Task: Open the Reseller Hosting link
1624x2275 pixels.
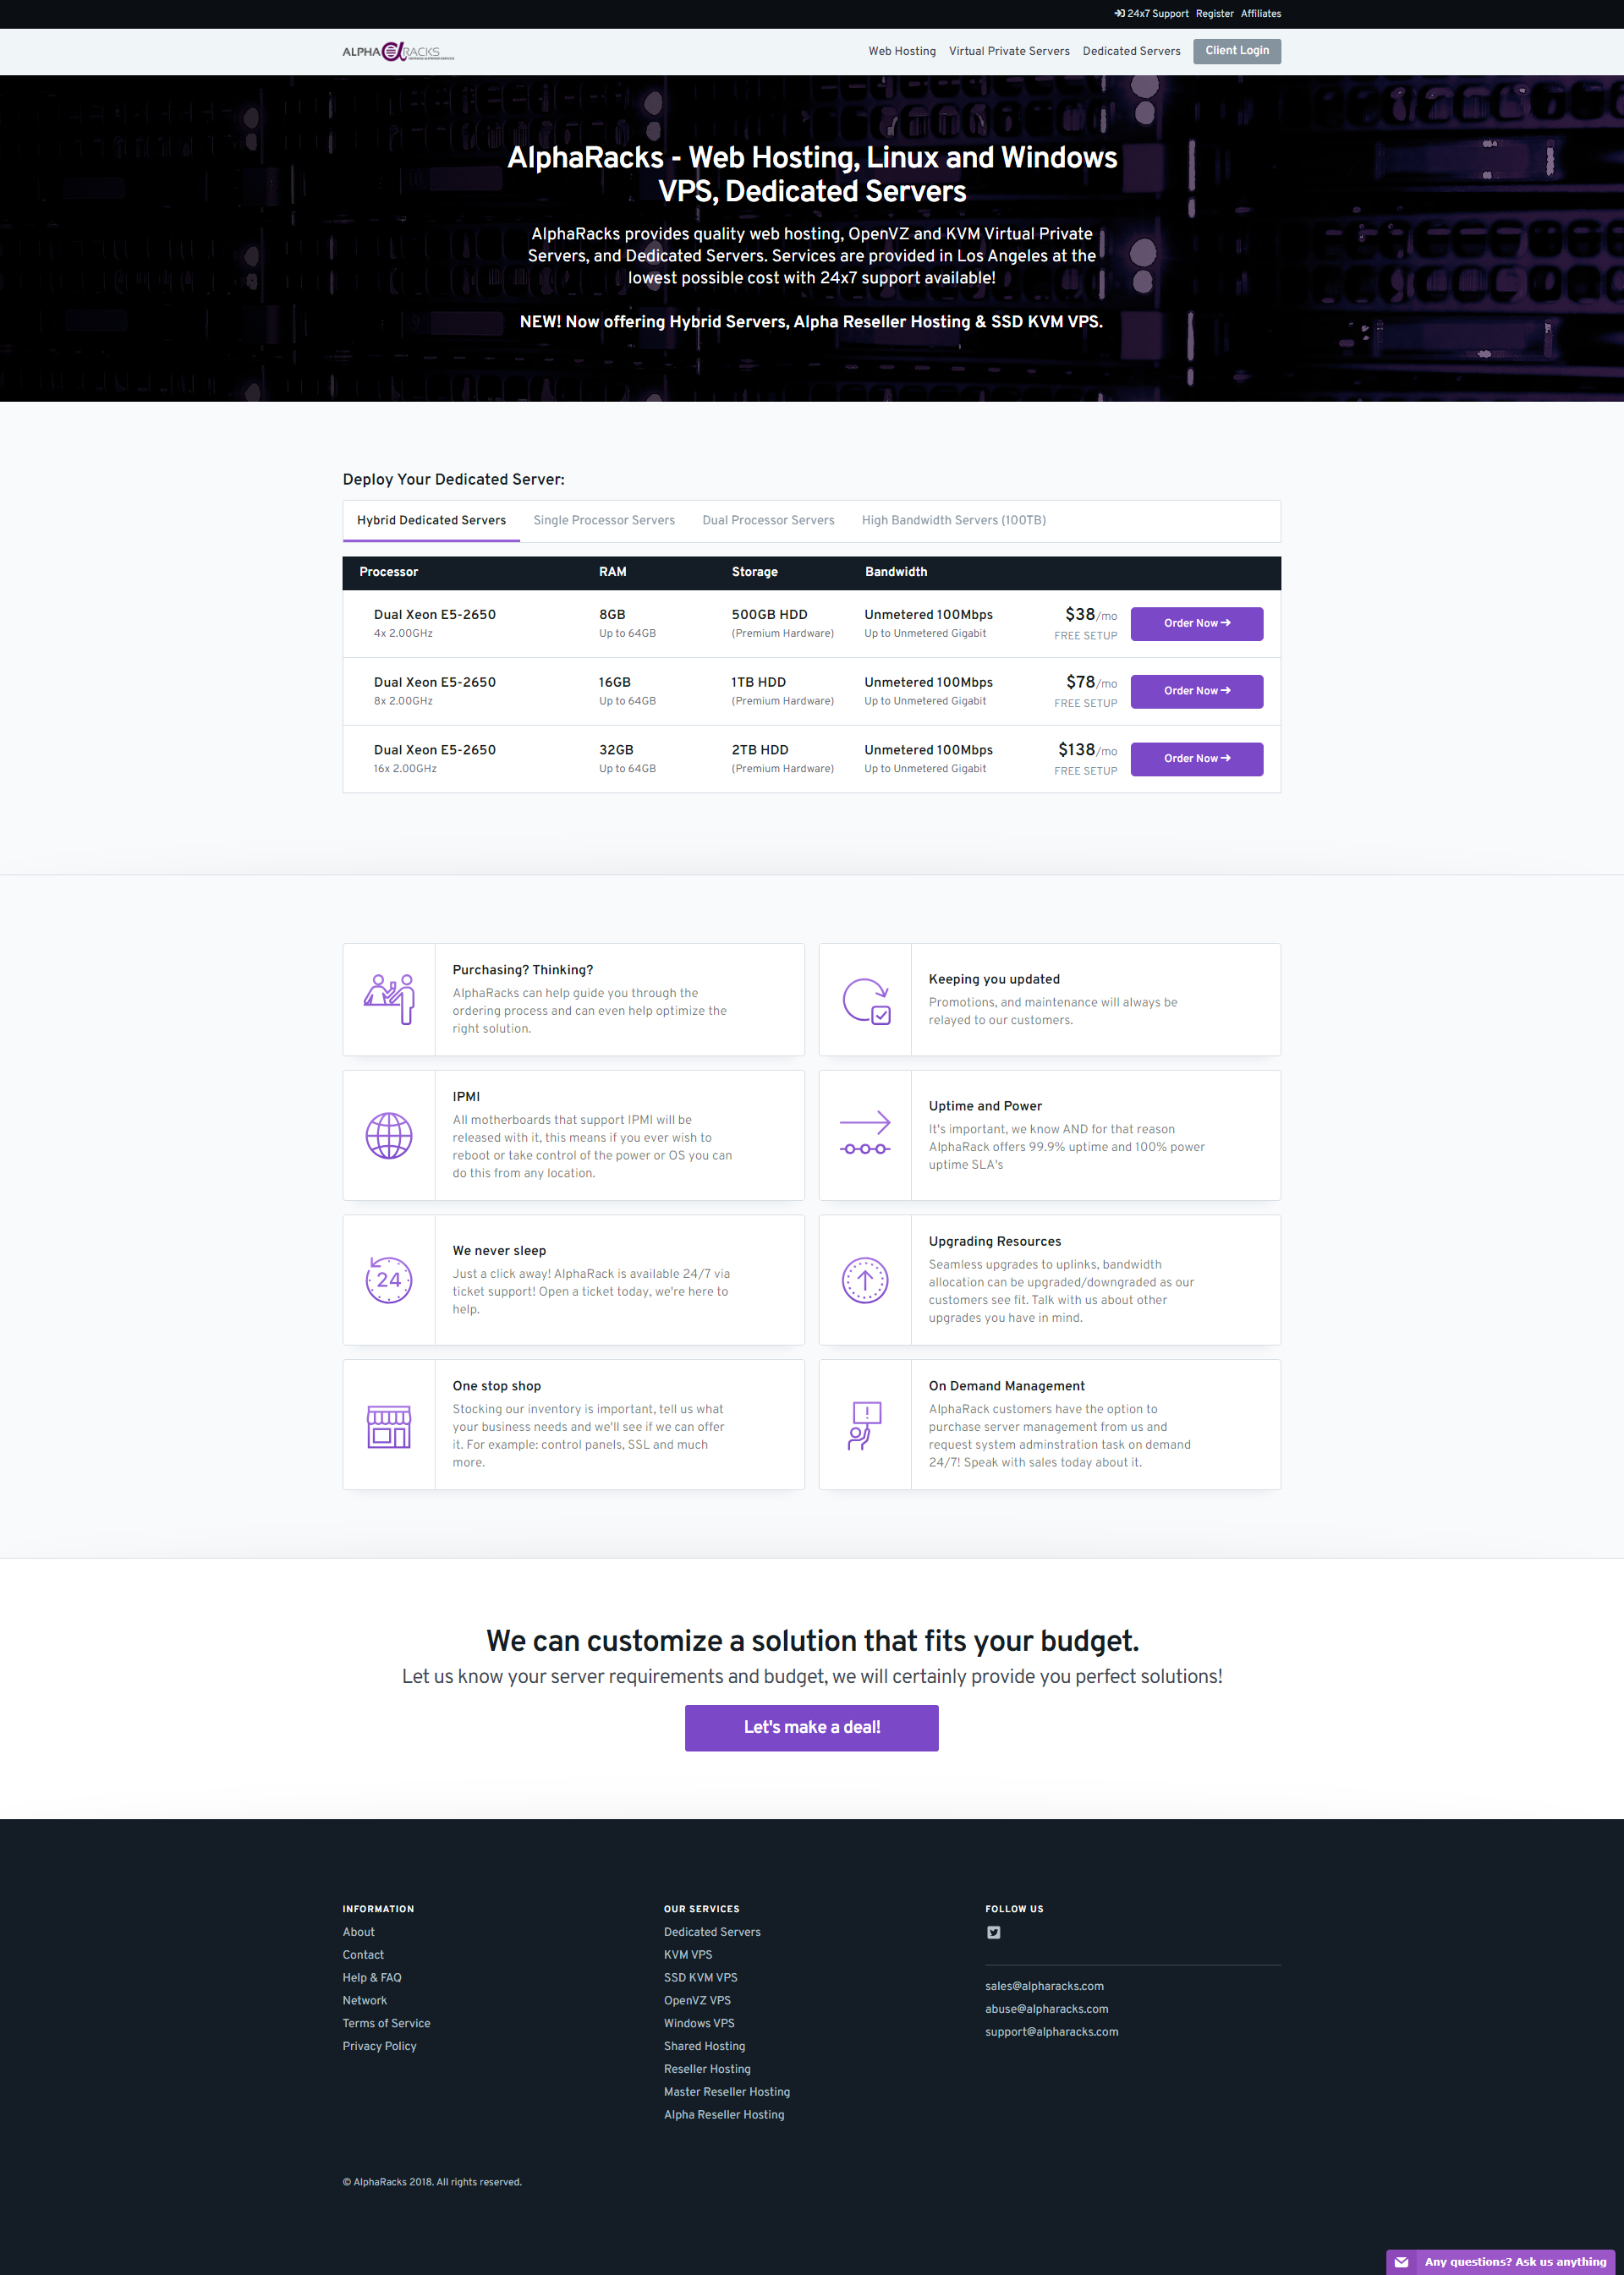Action: point(707,2069)
